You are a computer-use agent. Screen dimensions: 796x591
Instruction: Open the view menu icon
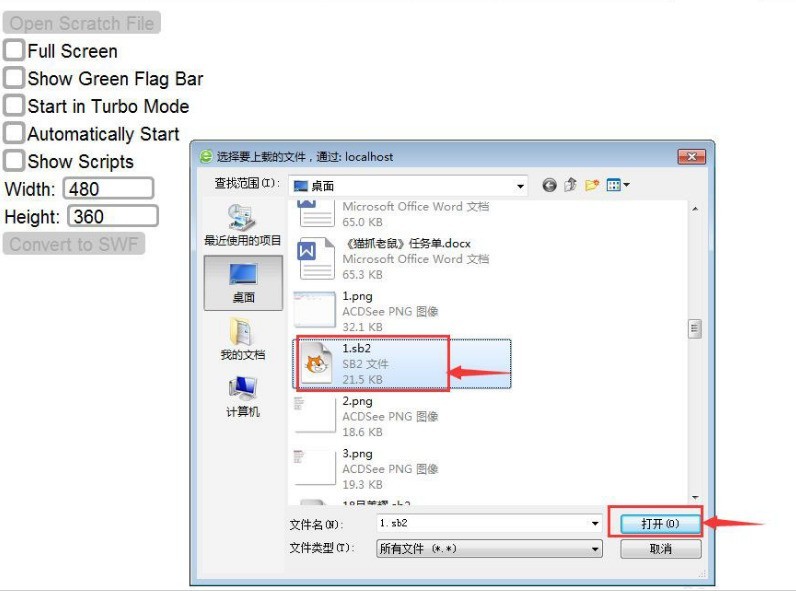[x=618, y=185]
